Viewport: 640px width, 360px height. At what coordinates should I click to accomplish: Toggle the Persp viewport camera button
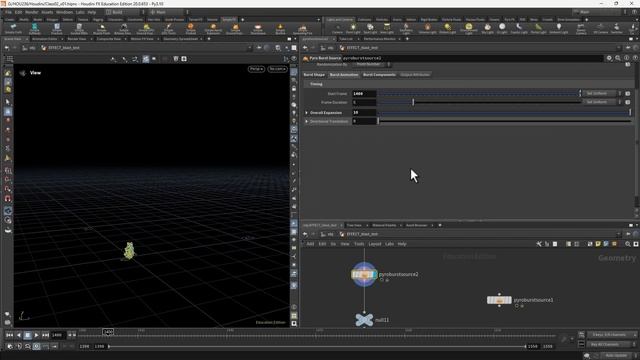pos(256,69)
